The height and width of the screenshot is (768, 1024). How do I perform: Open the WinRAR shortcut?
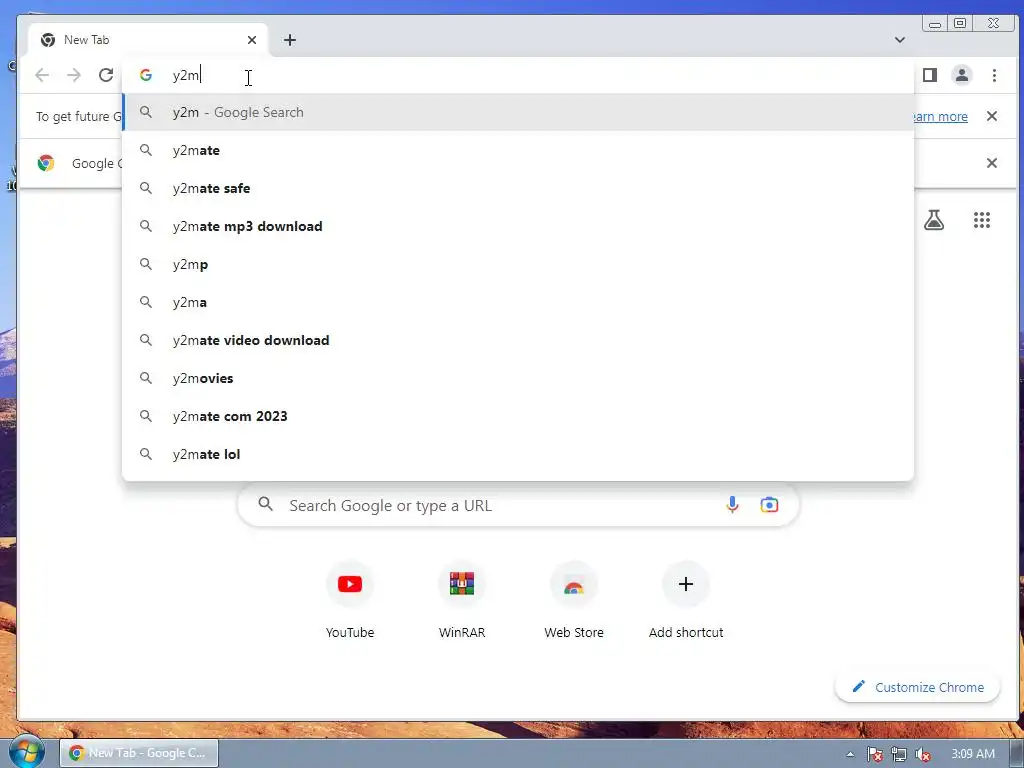click(462, 600)
